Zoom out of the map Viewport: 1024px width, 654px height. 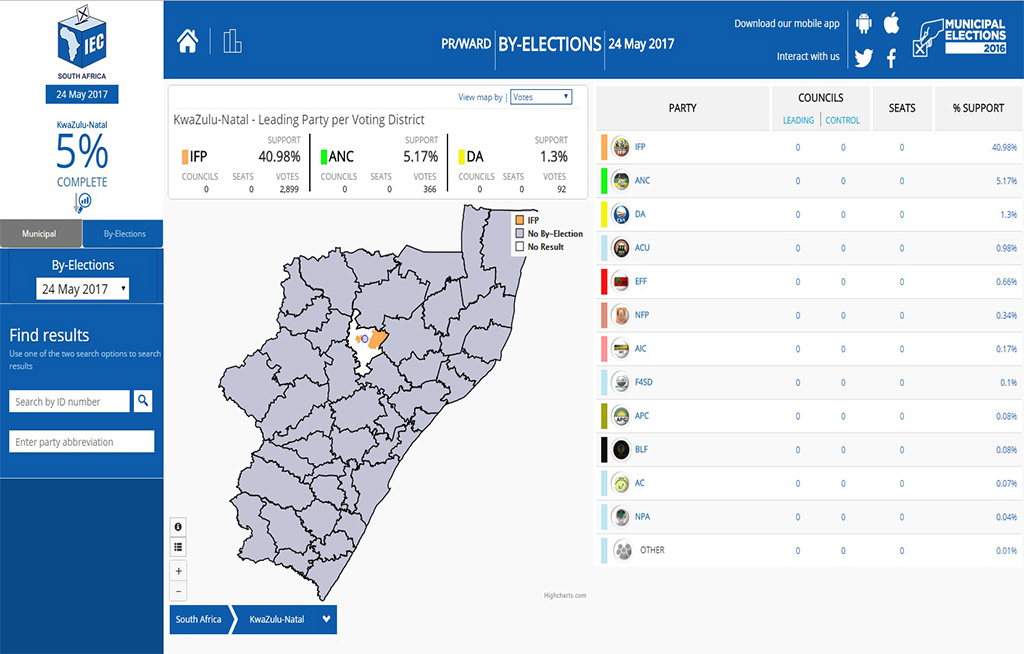178,590
